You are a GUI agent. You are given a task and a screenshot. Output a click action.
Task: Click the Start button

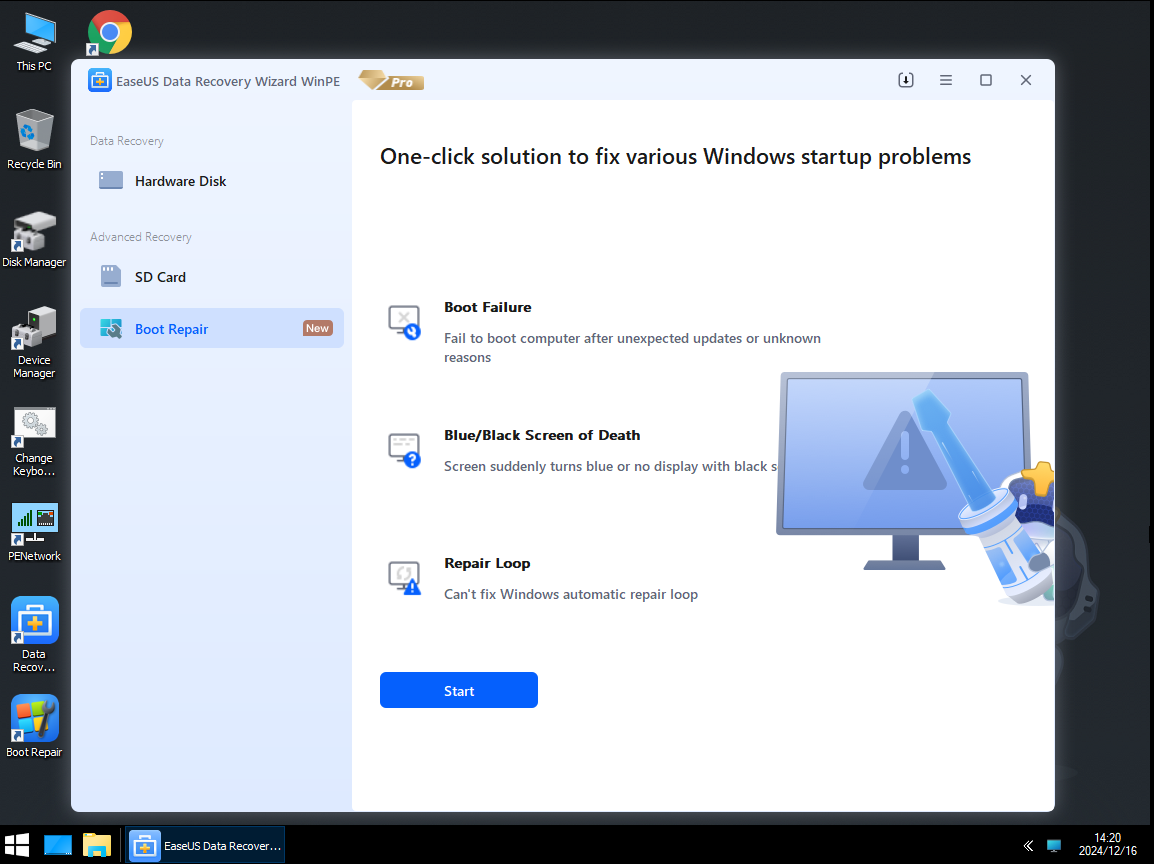click(x=459, y=690)
